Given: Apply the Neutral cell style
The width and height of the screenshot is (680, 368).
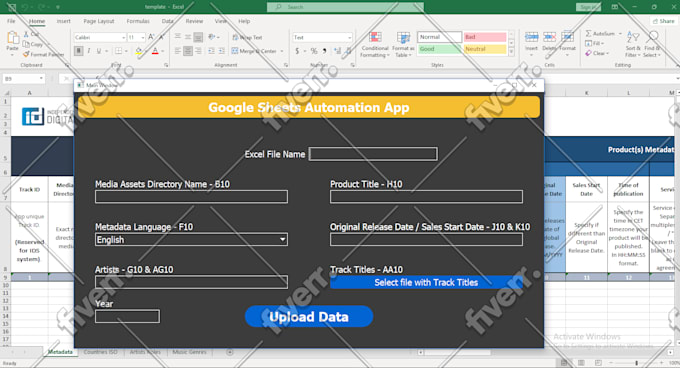Looking at the screenshot, I should pos(484,49).
